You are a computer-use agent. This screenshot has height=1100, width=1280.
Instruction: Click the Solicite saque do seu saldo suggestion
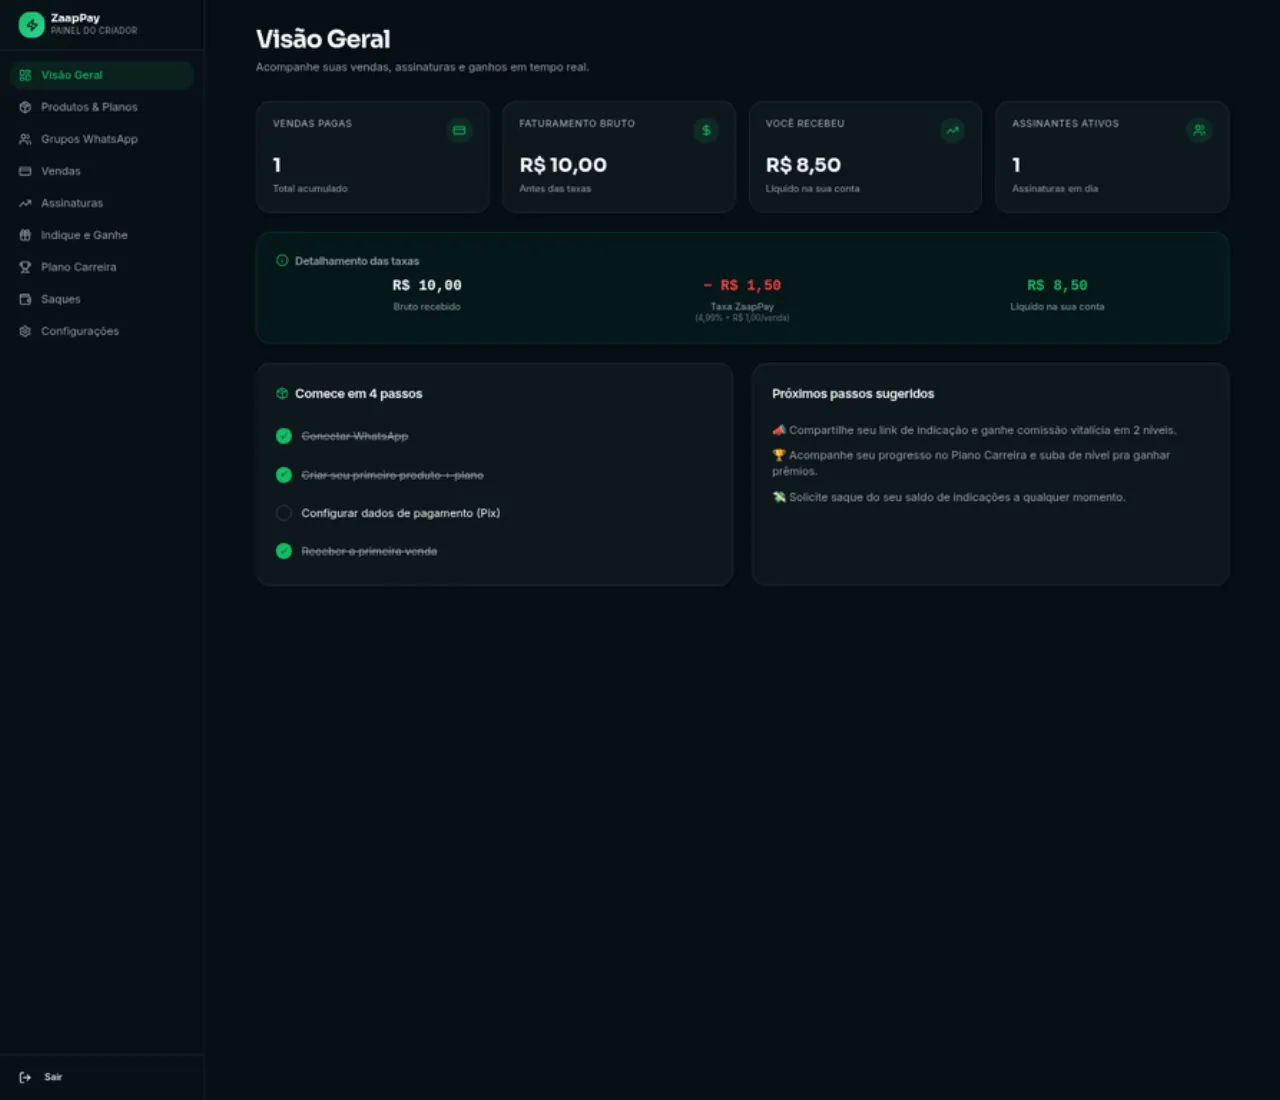pyautogui.click(x=949, y=497)
